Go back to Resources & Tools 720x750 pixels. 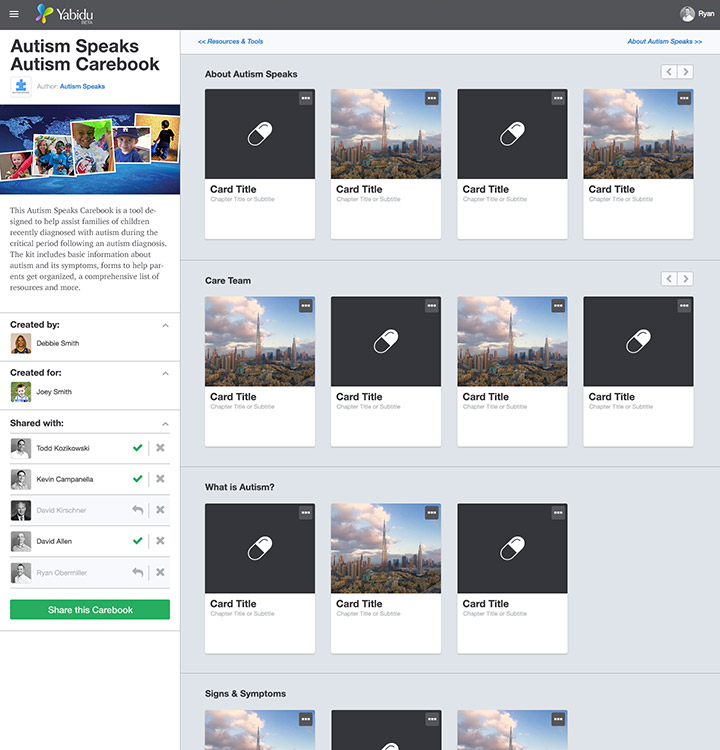click(231, 42)
